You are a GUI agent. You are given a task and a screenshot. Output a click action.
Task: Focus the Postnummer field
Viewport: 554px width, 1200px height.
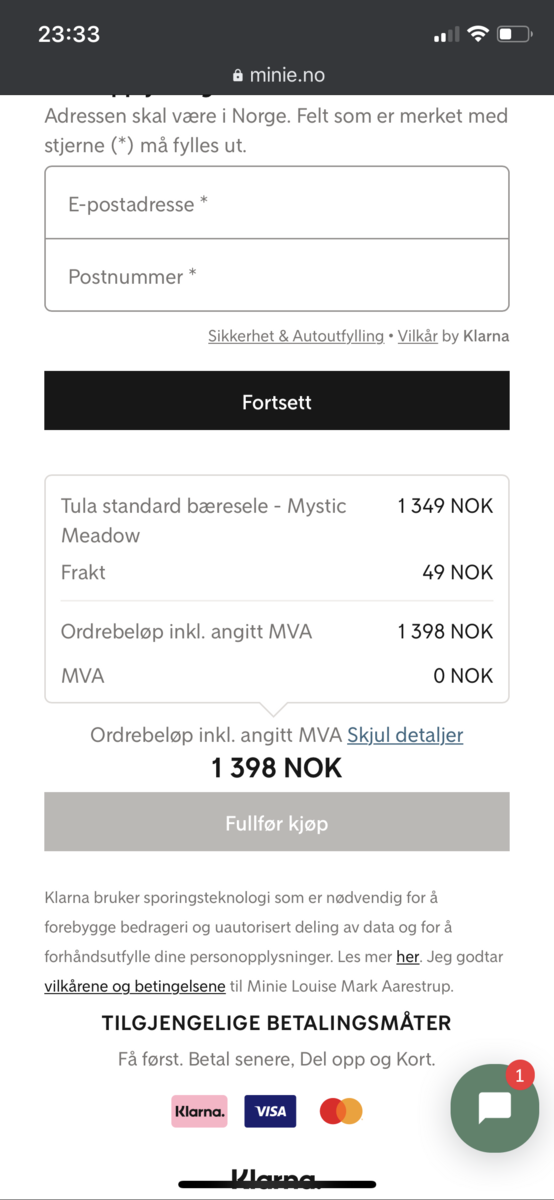277,276
